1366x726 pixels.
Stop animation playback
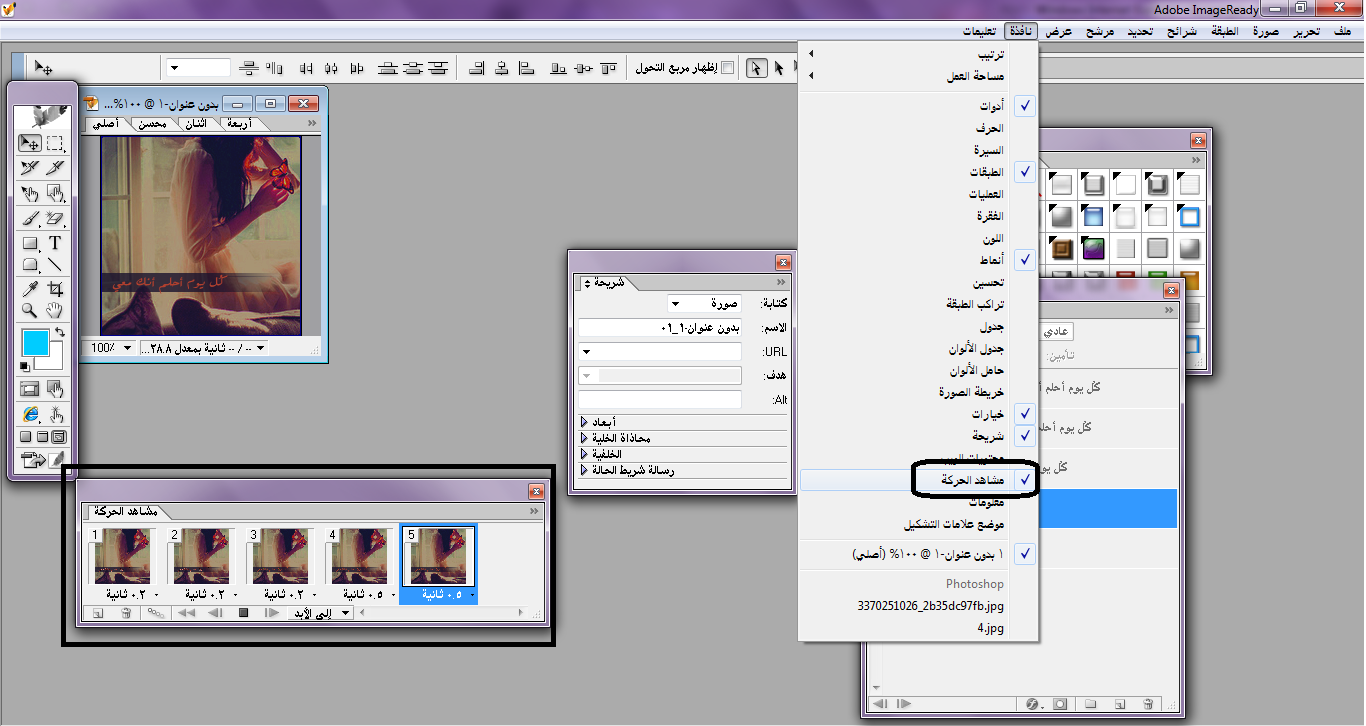(x=243, y=613)
